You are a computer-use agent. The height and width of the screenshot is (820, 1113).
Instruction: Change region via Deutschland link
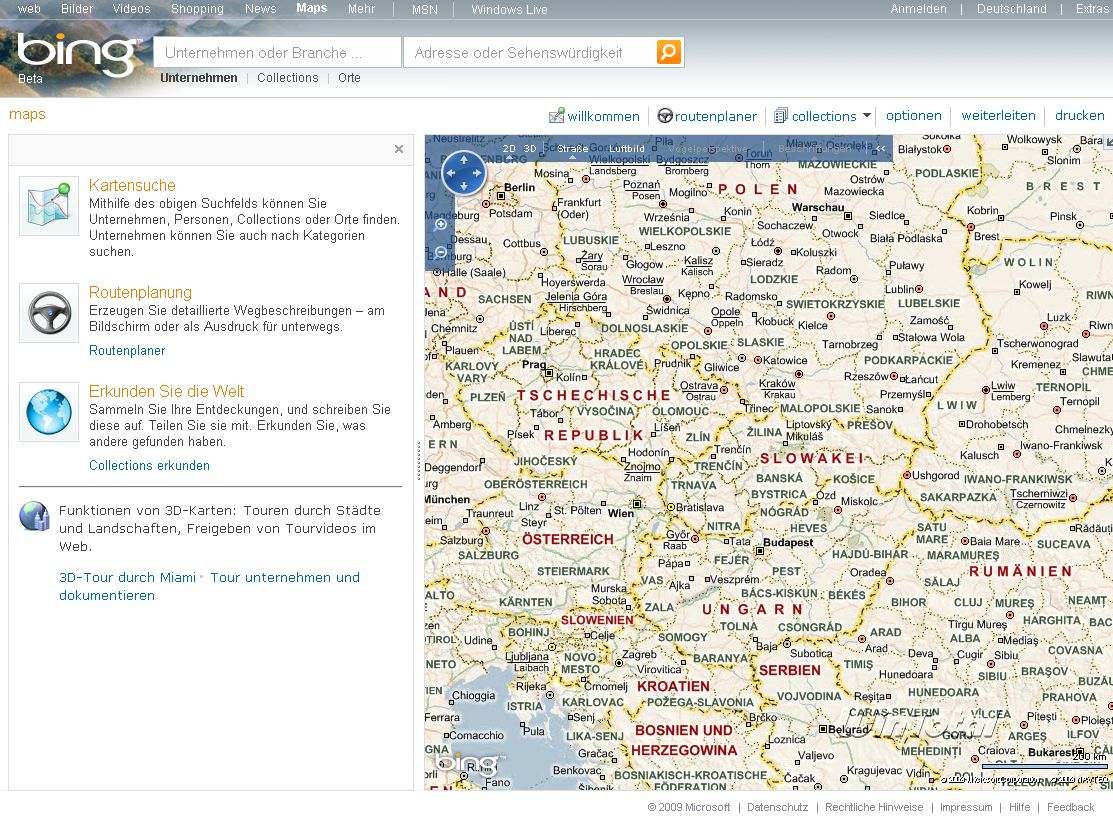coord(1011,9)
